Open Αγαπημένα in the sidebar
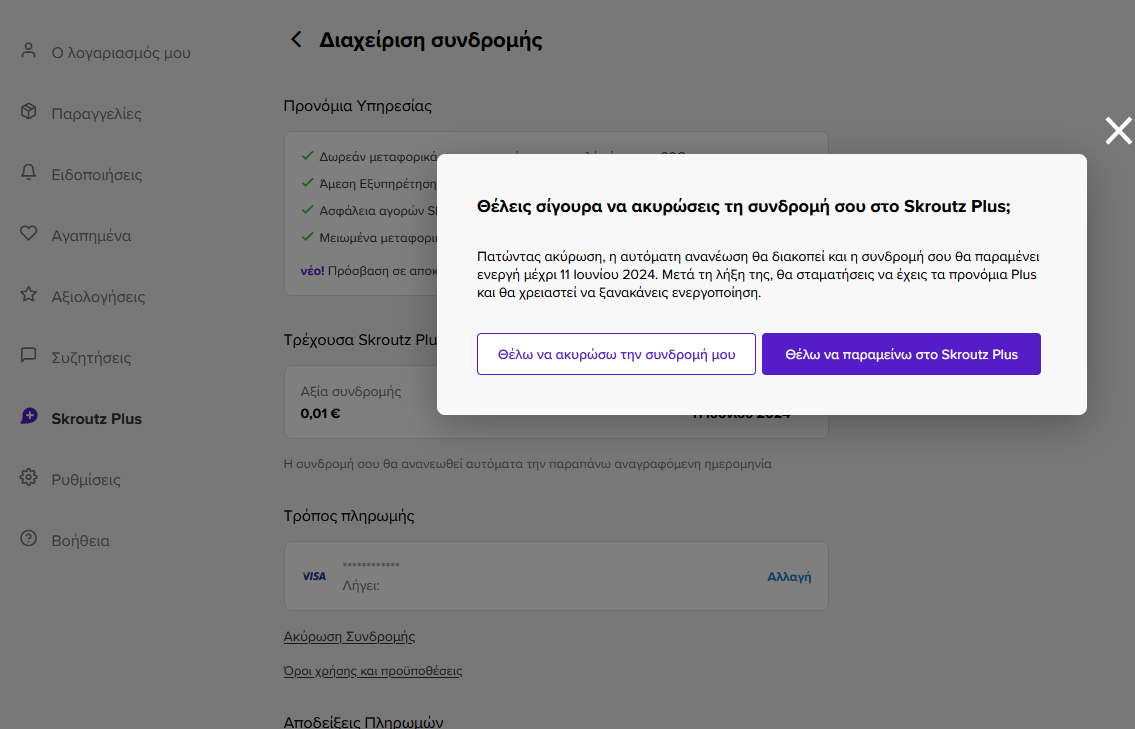 coord(91,235)
